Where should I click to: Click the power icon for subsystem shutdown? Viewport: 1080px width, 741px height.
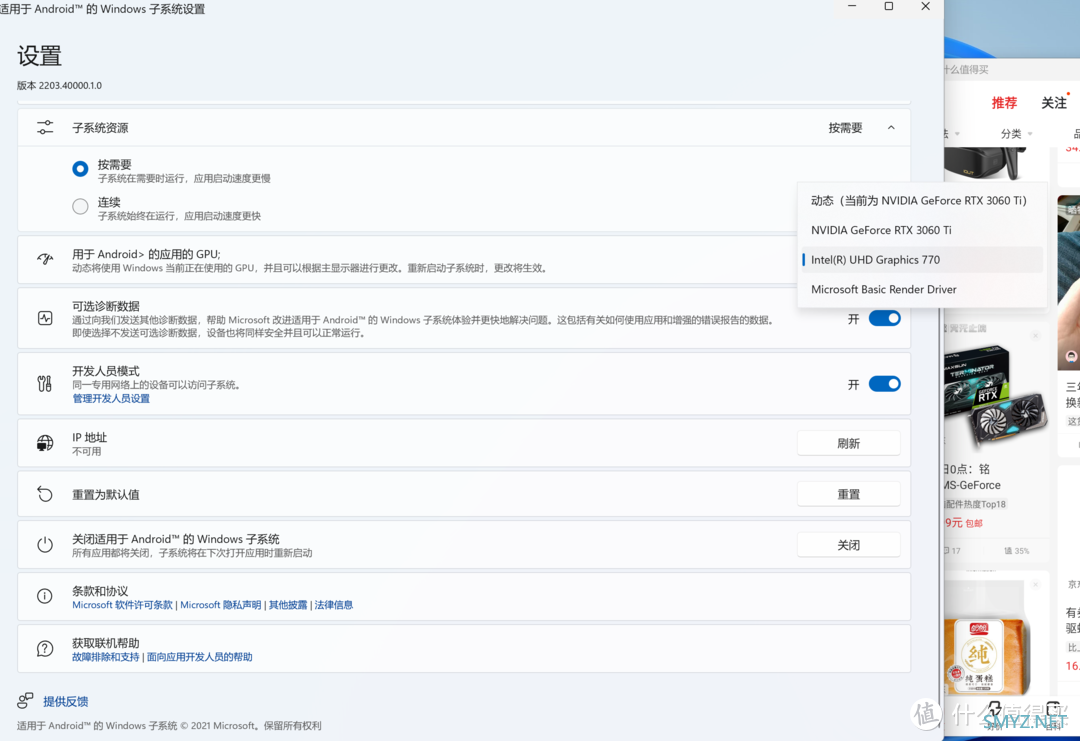pyautogui.click(x=45, y=545)
